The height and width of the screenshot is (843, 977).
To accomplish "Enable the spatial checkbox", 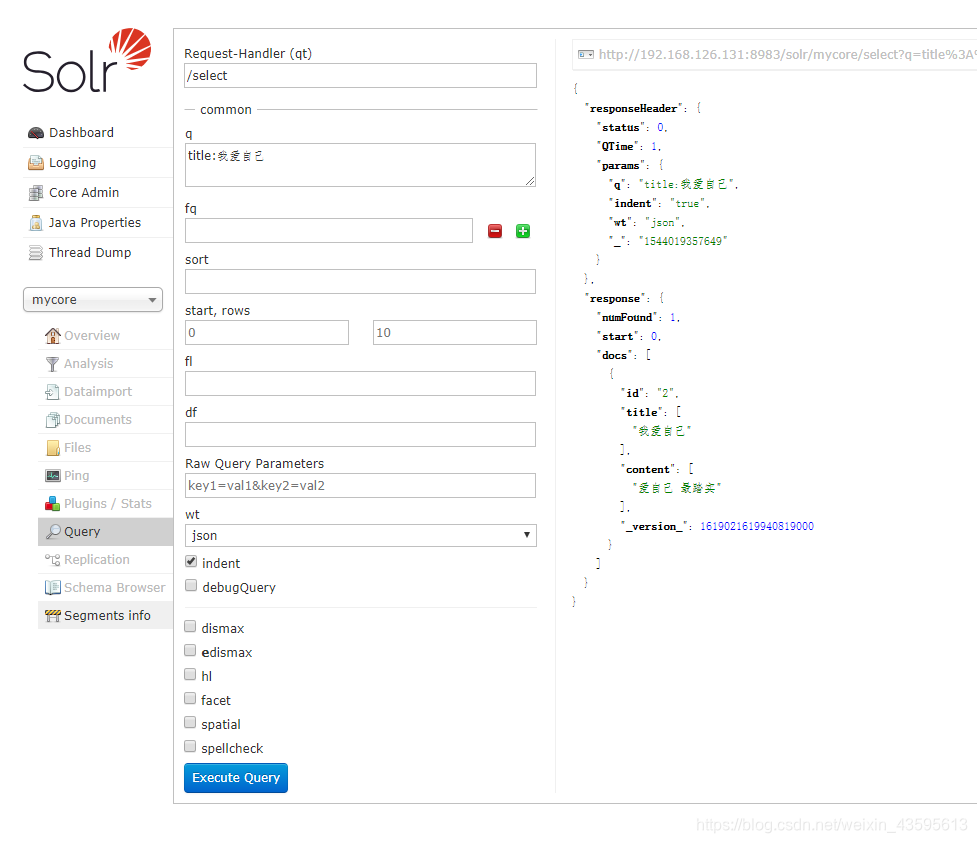I will [x=190, y=722].
